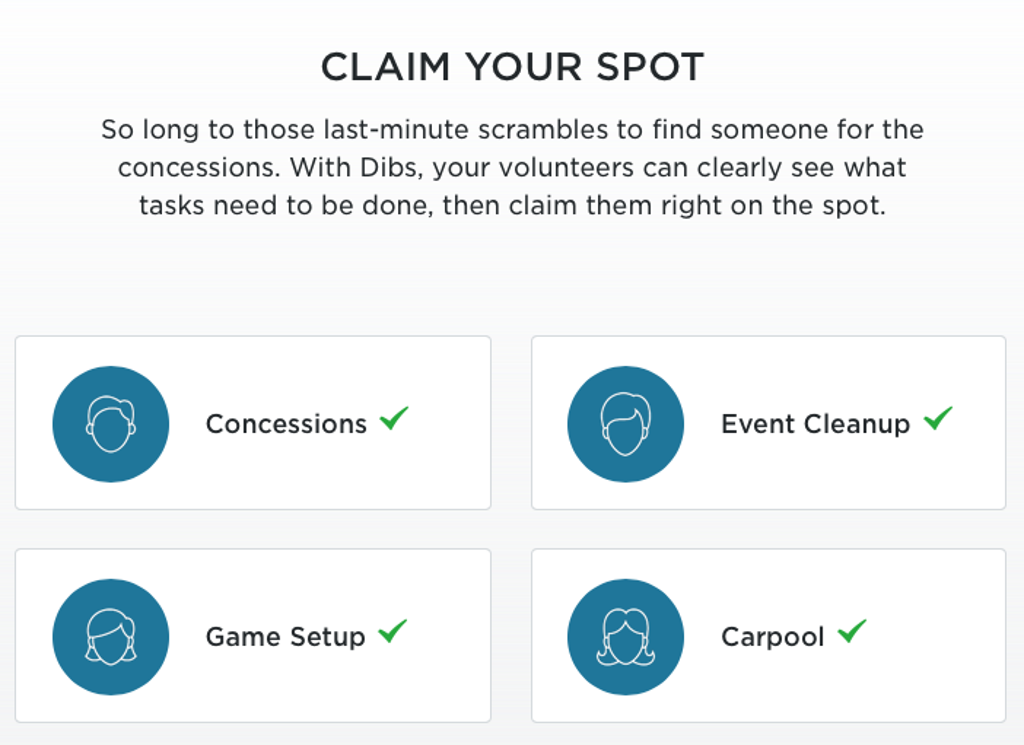Pick the Carpool task label
1024x745 pixels.
point(772,637)
